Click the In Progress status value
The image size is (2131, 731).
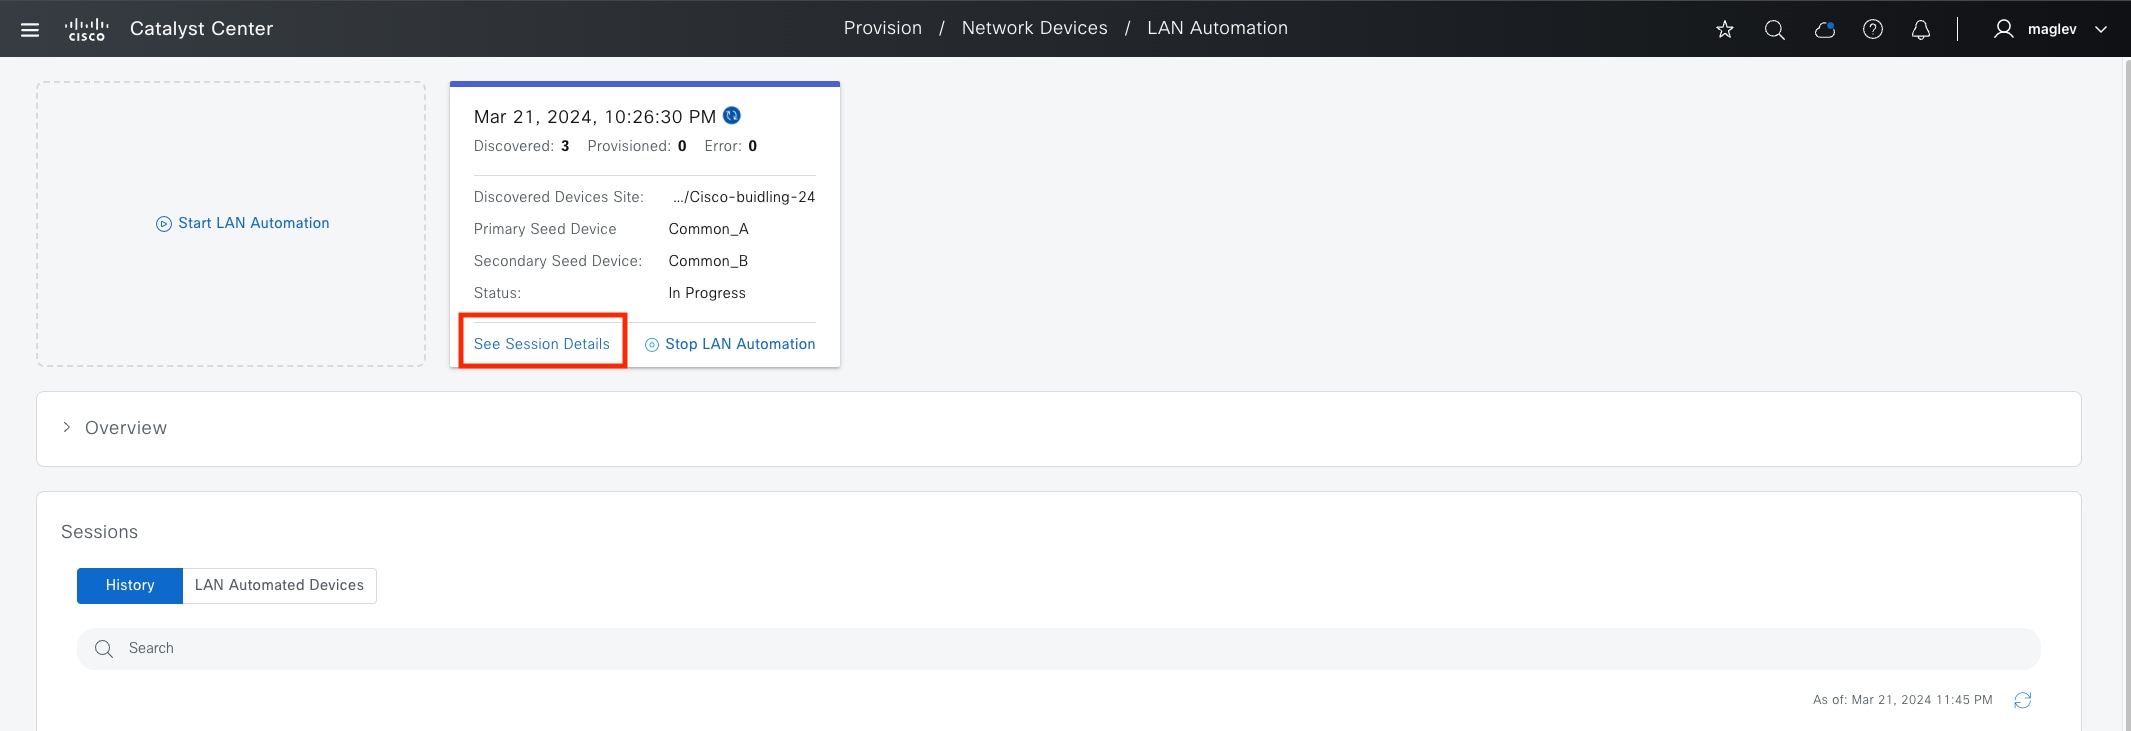click(x=707, y=293)
